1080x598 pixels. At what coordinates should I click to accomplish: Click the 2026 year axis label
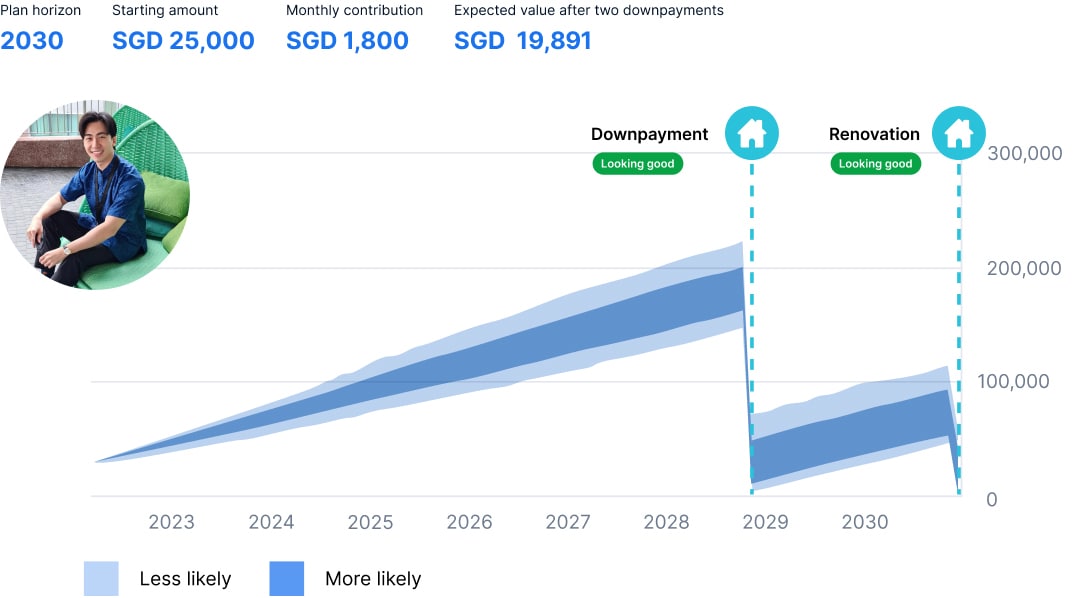coord(469,522)
